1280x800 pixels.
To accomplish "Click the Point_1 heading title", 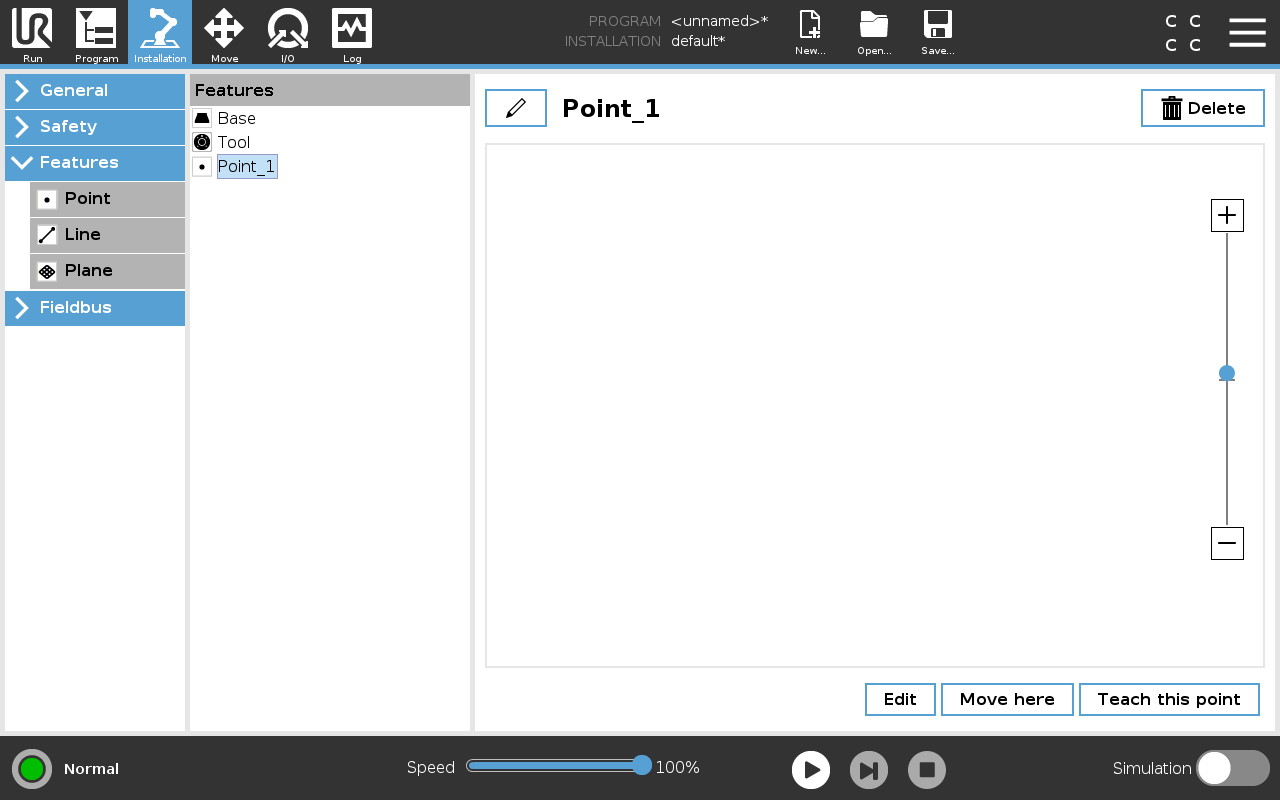I will 611,108.
